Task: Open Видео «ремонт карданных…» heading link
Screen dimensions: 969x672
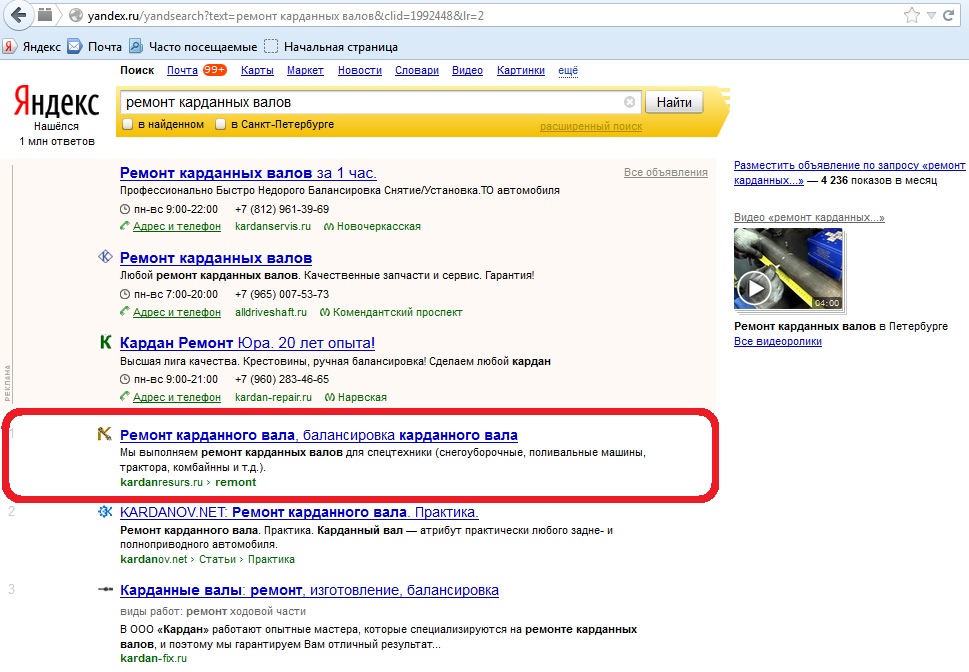Action: coord(809,218)
